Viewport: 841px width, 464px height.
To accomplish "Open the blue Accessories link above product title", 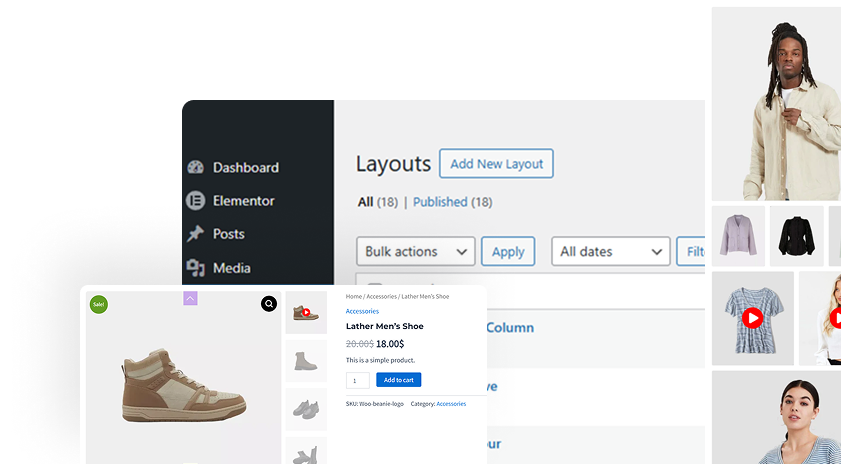I will 362,311.
